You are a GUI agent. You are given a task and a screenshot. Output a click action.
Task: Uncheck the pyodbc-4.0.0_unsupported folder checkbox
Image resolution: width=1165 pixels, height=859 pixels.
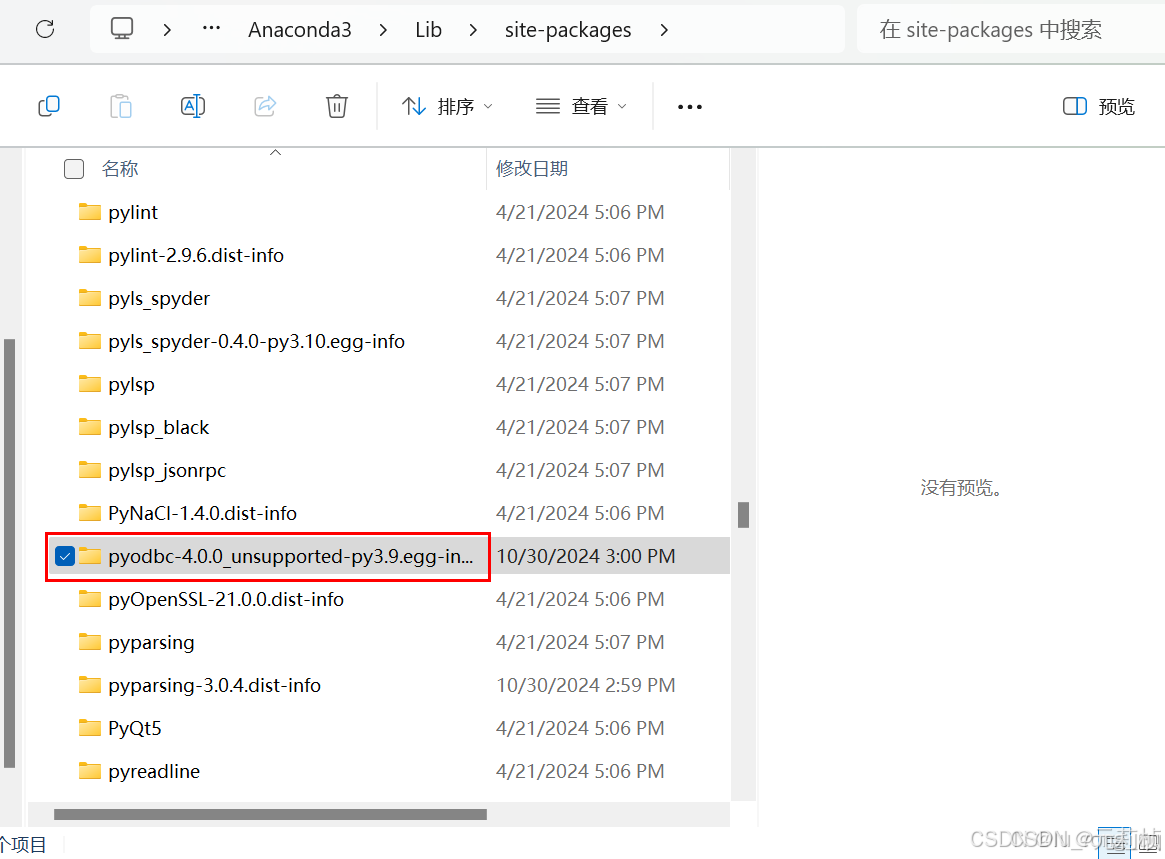coord(65,556)
